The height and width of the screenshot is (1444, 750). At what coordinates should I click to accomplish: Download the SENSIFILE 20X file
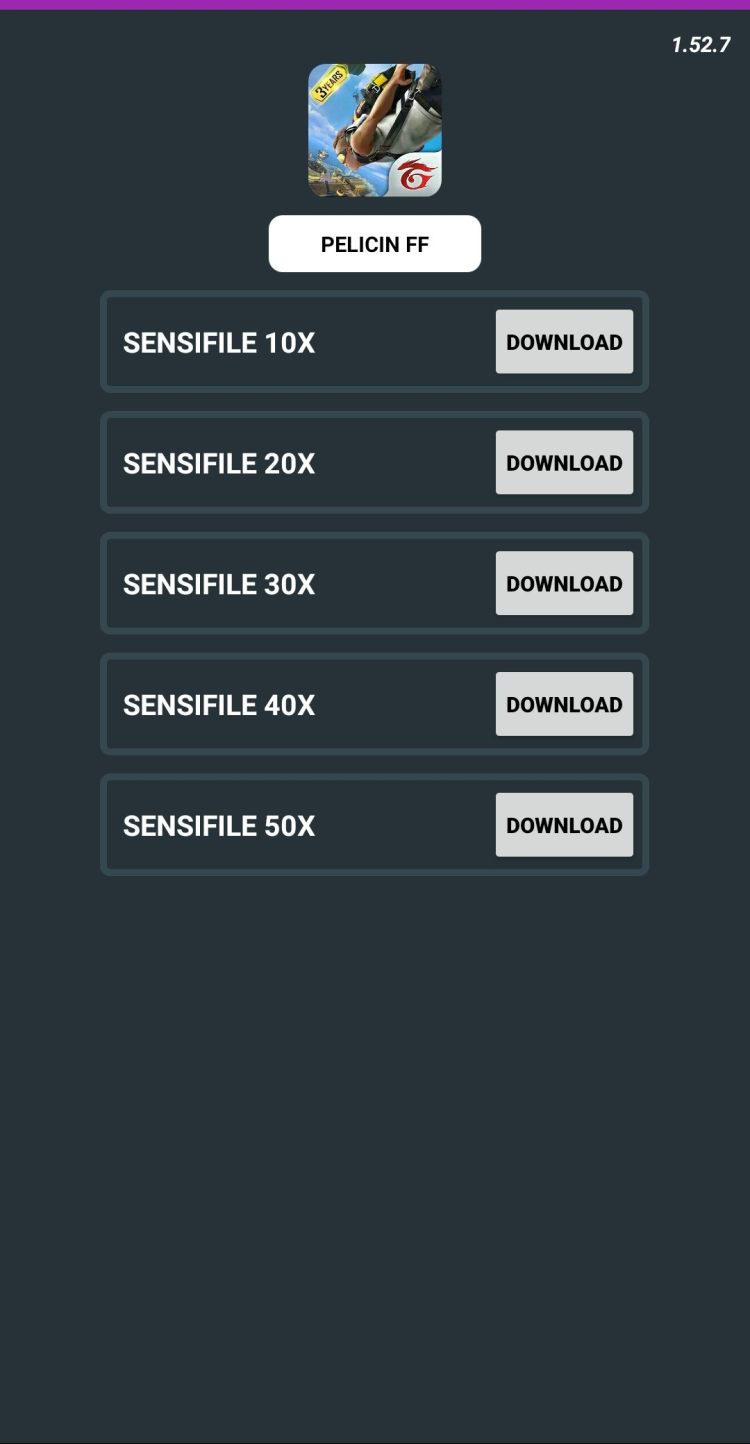point(564,463)
